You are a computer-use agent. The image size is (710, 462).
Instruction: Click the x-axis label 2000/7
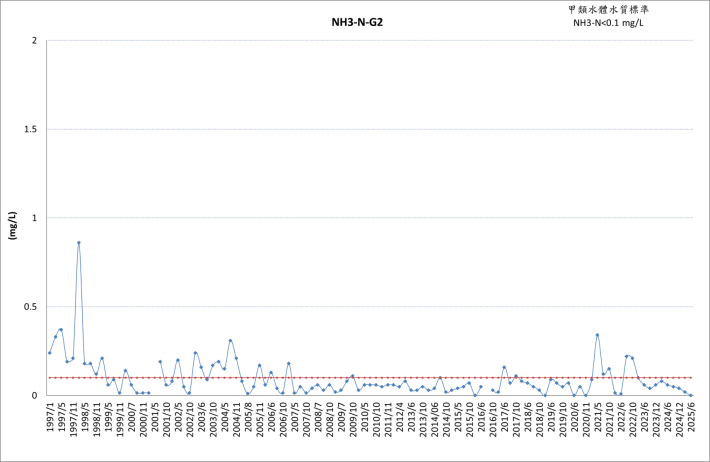pyautogui.click(x=132, y=418)
